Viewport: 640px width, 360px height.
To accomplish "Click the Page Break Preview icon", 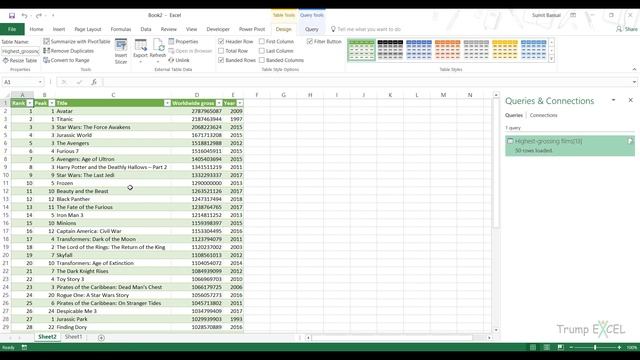I will [560, 347].
